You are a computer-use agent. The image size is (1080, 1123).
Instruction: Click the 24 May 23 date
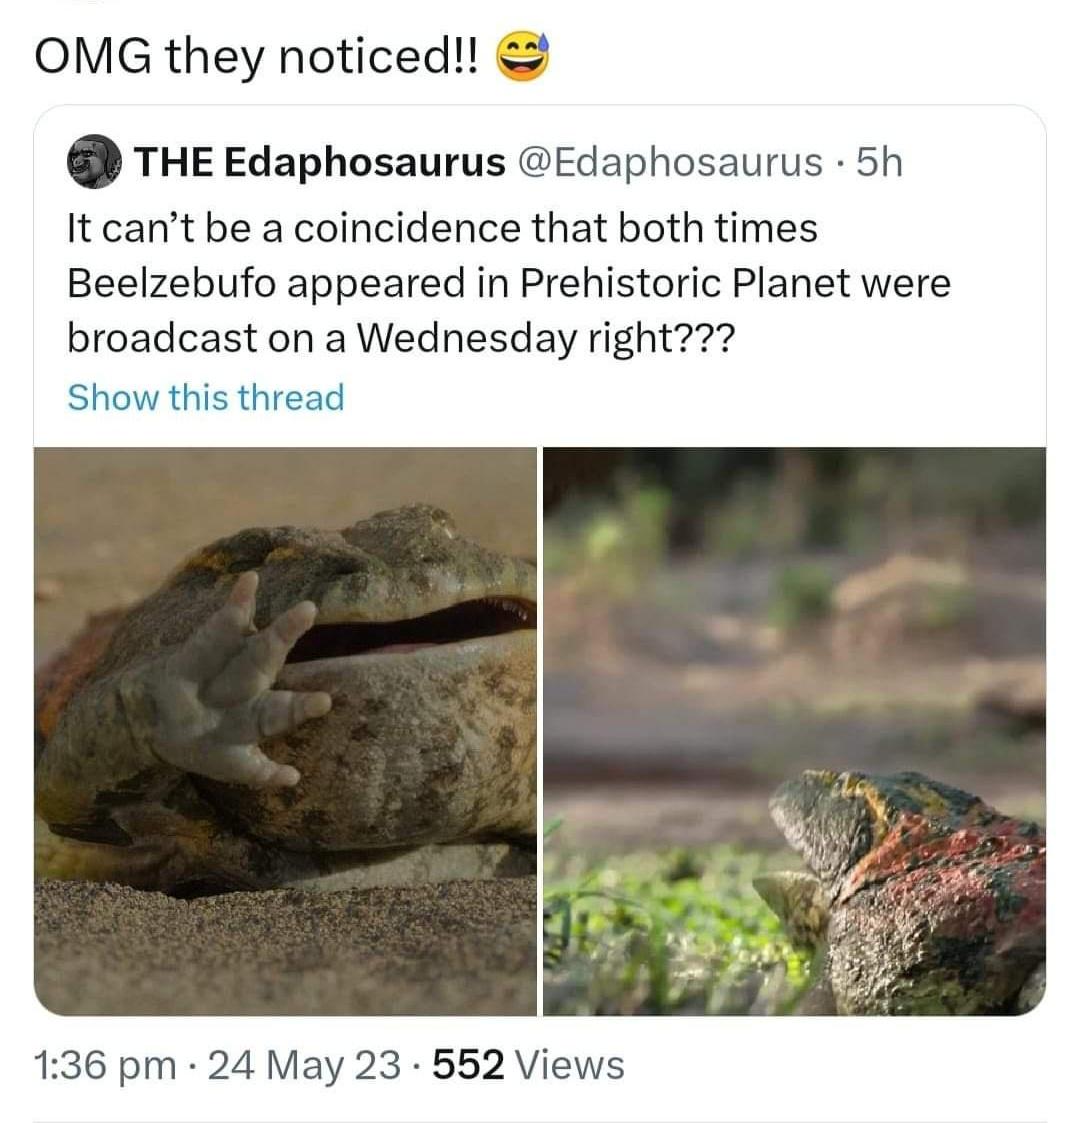pyautogui.click(x=304, y=1064)
